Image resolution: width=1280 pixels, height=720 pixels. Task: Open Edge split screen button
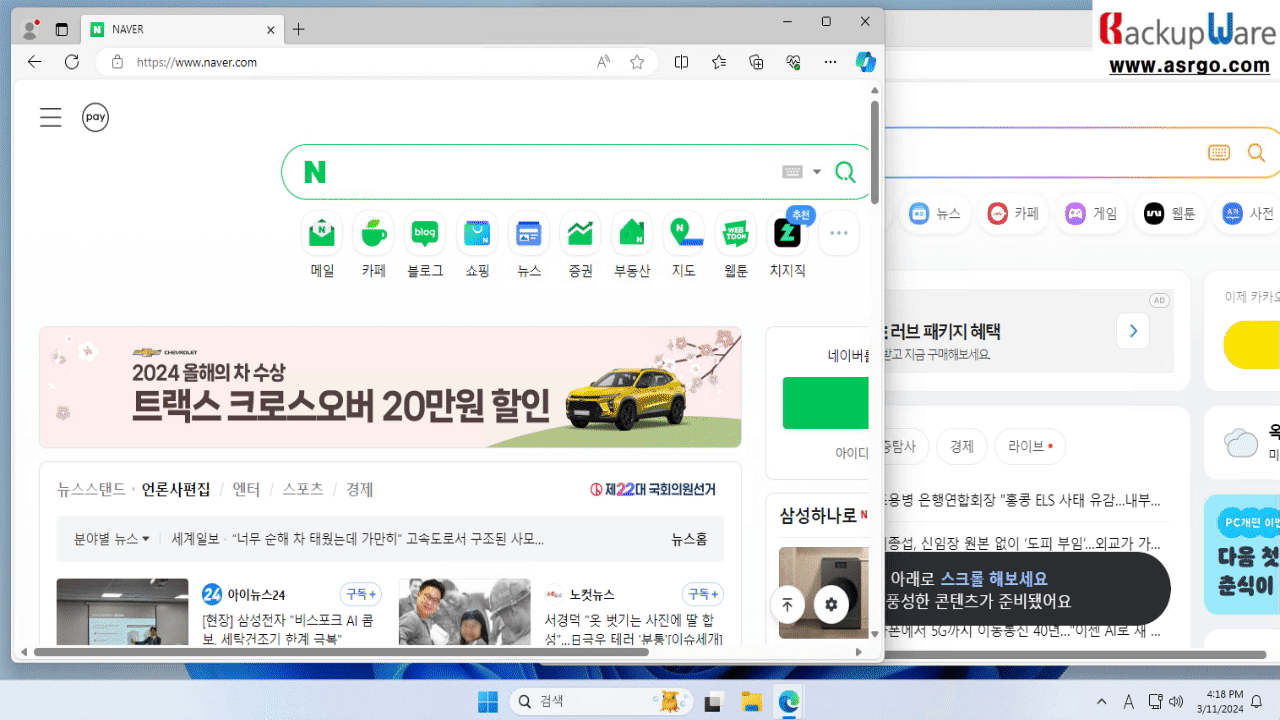pos(682,62)
